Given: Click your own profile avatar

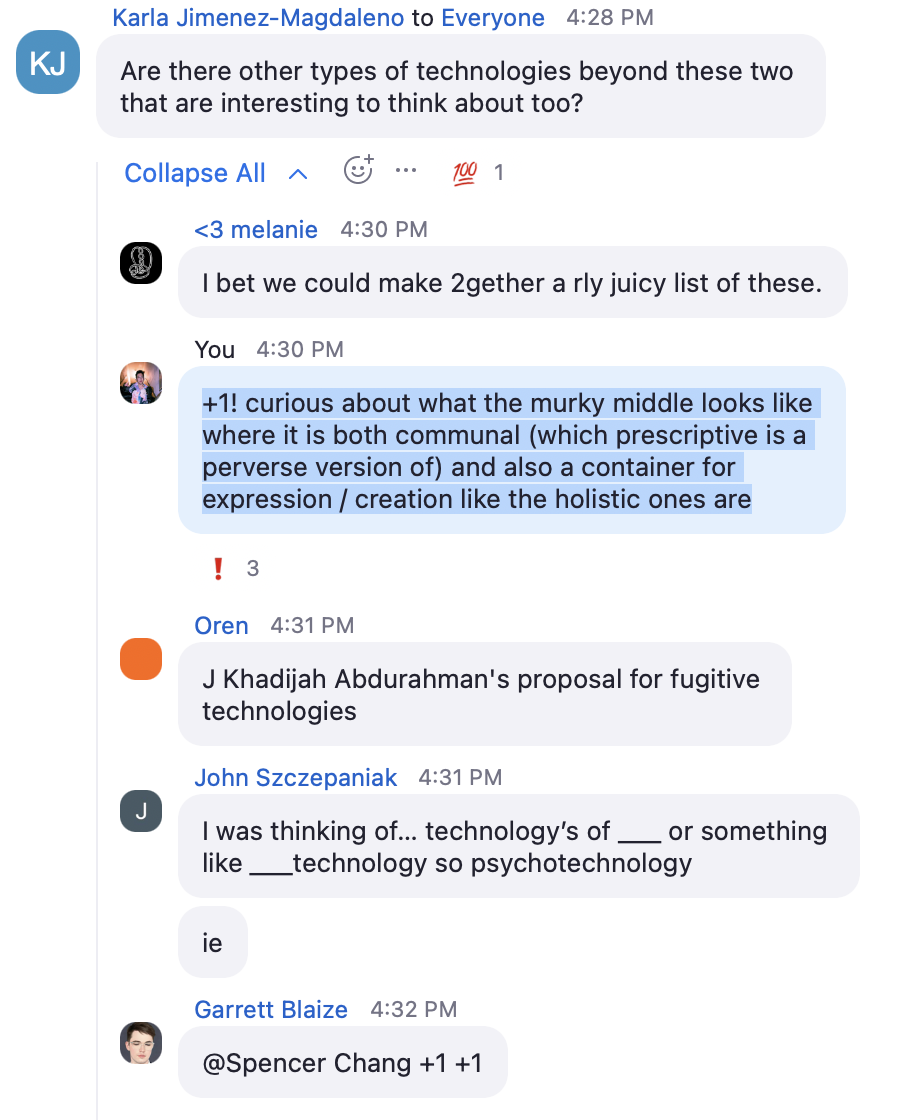Looking at the screenshot, I should point(140,383).
